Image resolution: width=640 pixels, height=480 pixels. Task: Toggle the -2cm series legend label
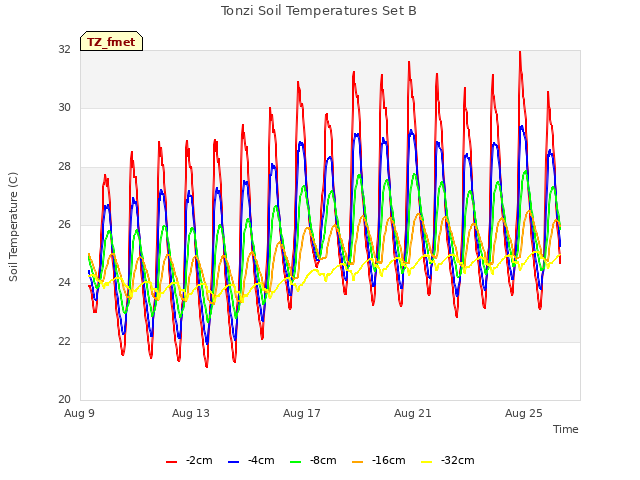pos(199,460)
